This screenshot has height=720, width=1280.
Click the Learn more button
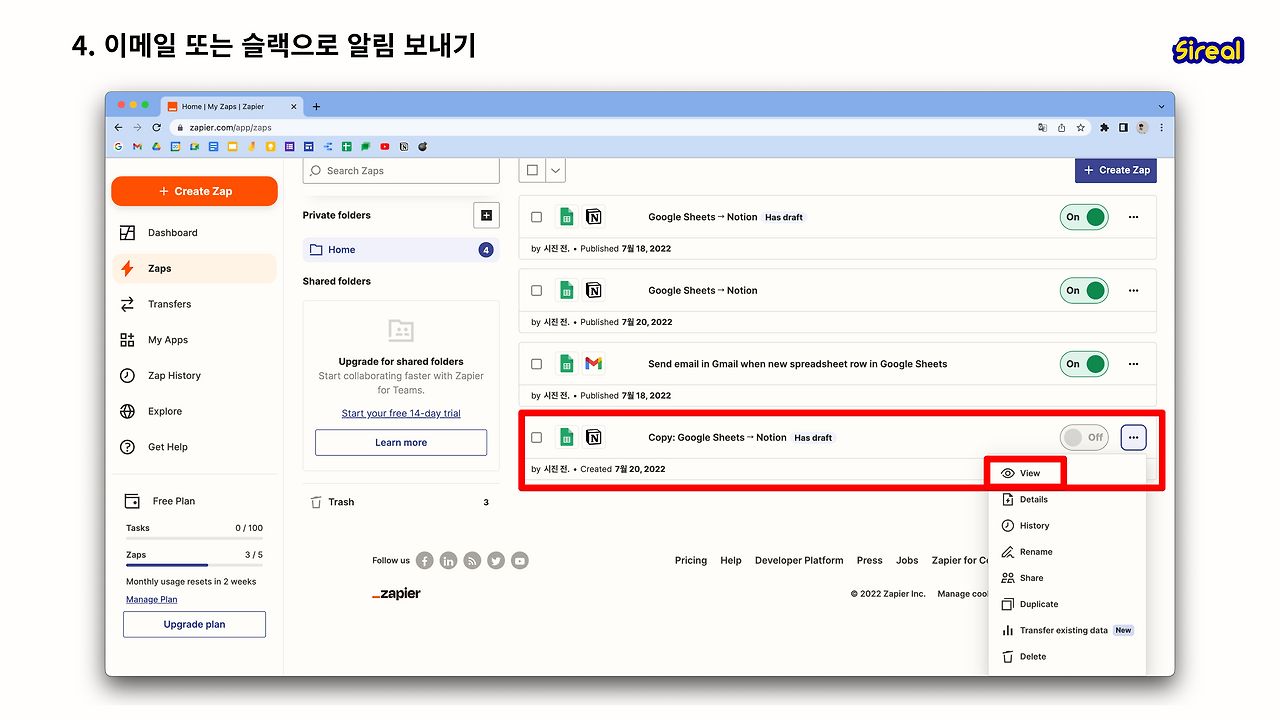point(401,443)
